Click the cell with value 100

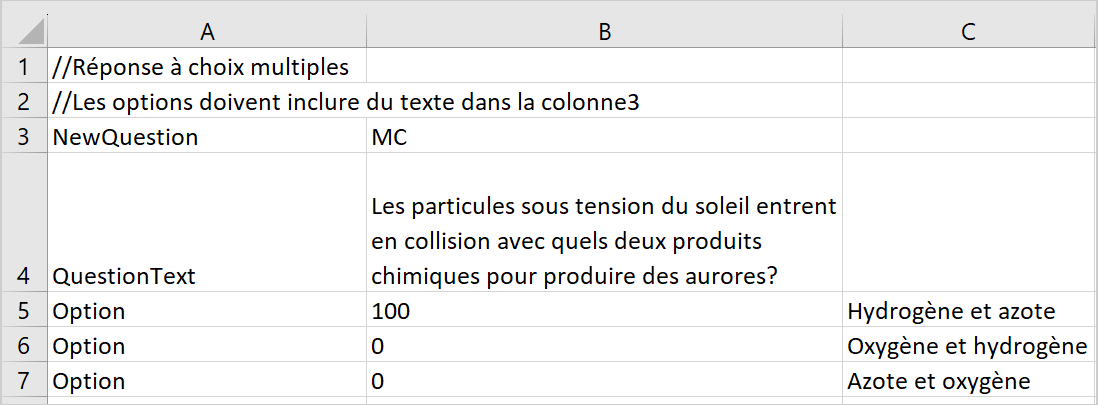coord(604,310)
